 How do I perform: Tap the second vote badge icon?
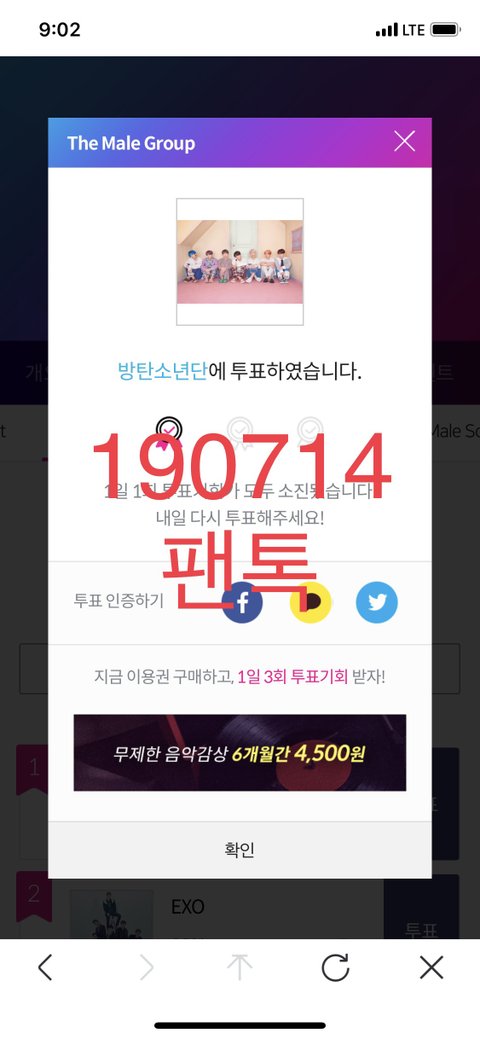pos(239,432)
